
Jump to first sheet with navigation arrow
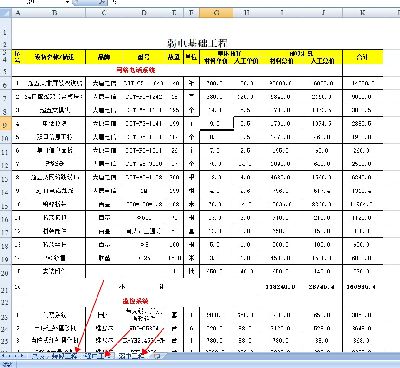click(x=3, y=356)
